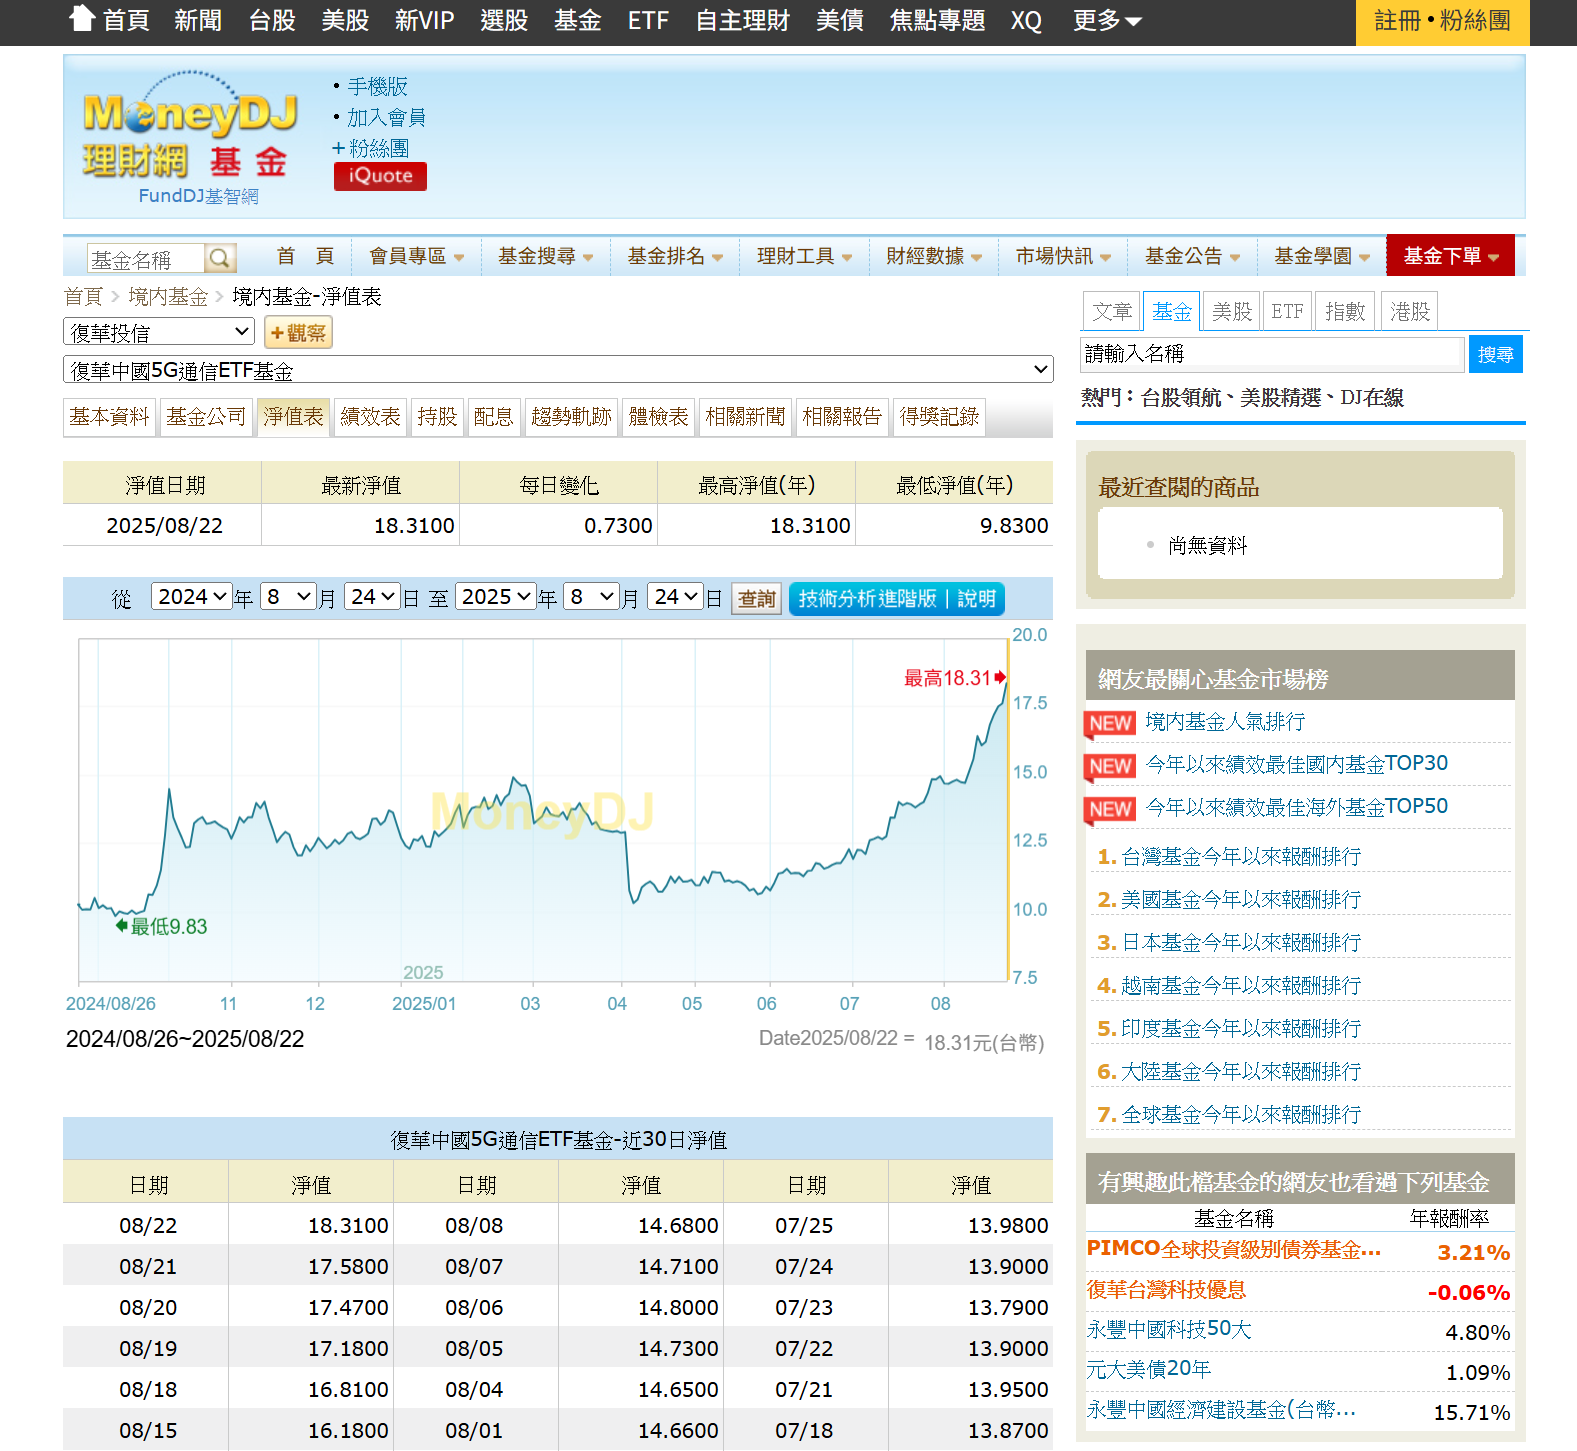Image resolution: width=1577 pixels, height=1451 pixels.
Task: Click the 基金名稱 search input field
Action: pyautogui.click(x=146, y=259)
